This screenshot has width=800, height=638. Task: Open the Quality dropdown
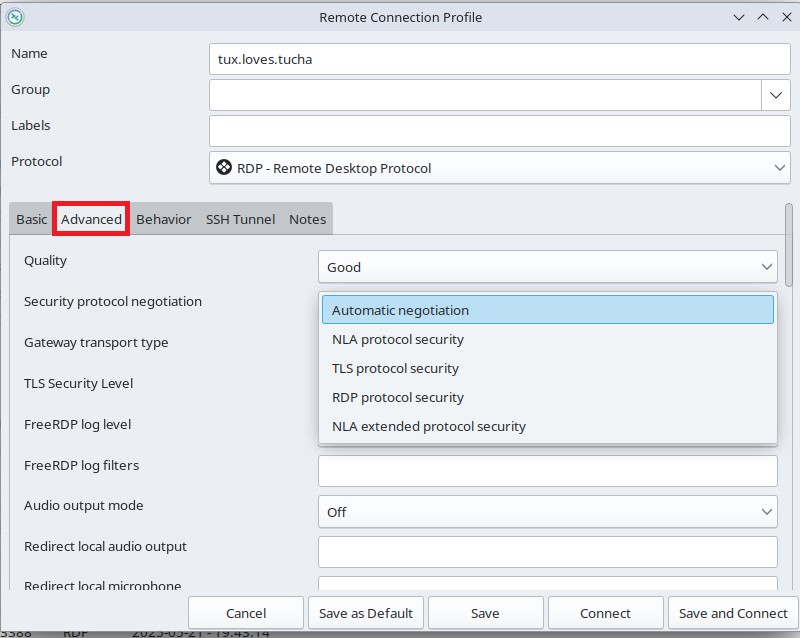pyautogui.click(x=547, y=267)
